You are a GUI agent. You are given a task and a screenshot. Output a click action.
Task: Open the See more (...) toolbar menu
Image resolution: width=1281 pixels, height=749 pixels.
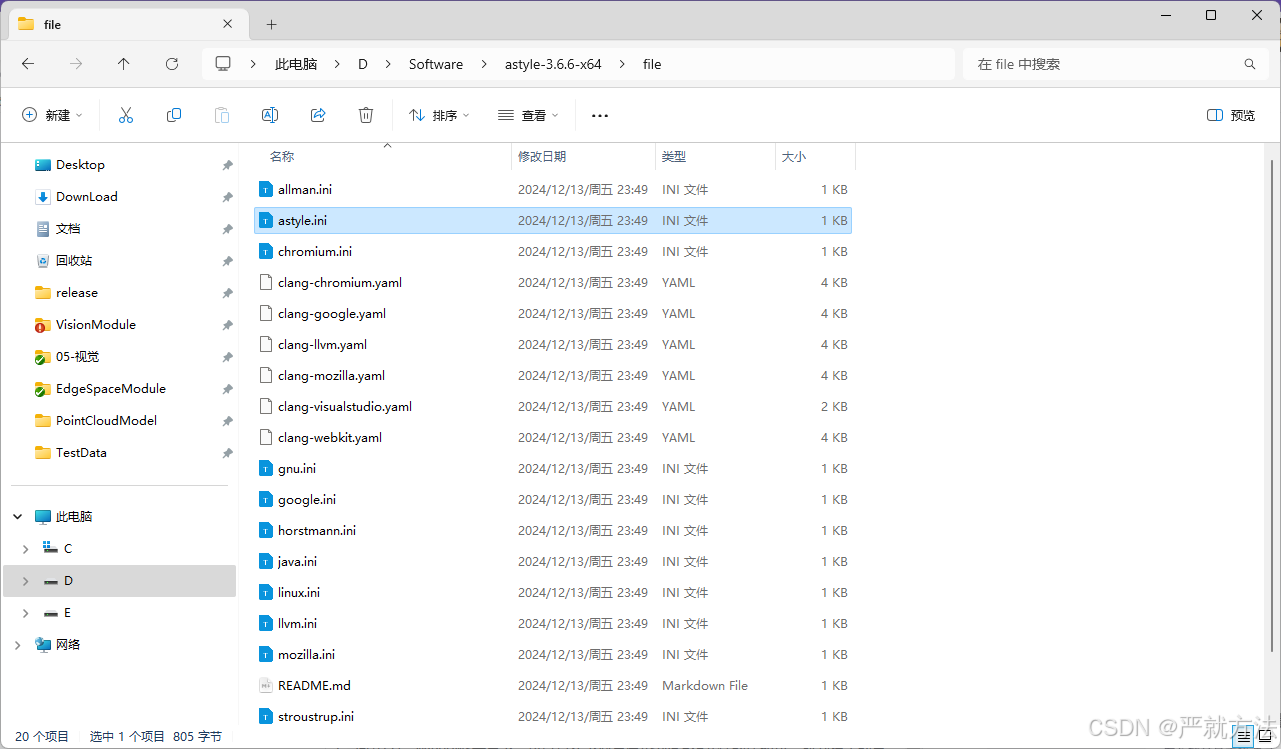coord(599,115)
